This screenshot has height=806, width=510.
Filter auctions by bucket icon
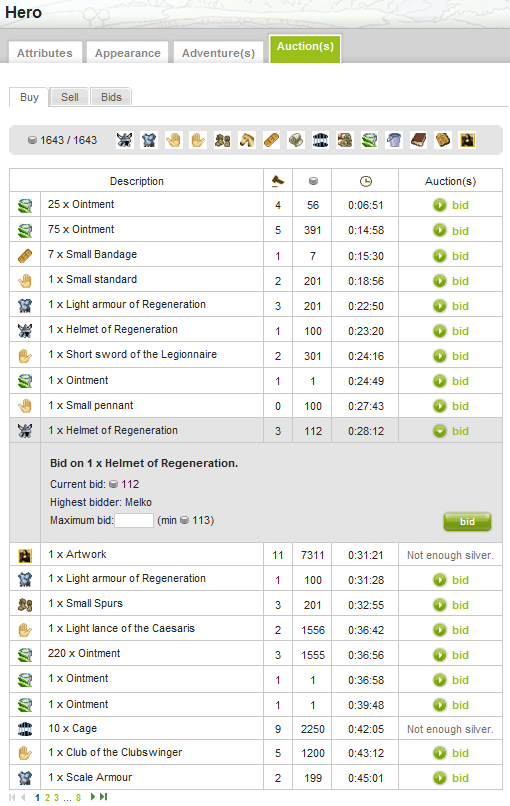click(x=394, y=140)
